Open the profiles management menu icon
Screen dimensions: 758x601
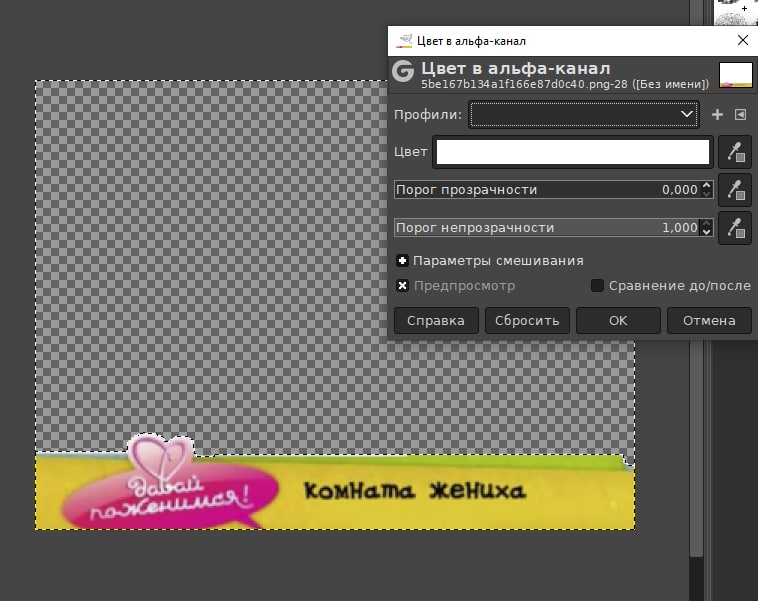click(x=740, y=115)
